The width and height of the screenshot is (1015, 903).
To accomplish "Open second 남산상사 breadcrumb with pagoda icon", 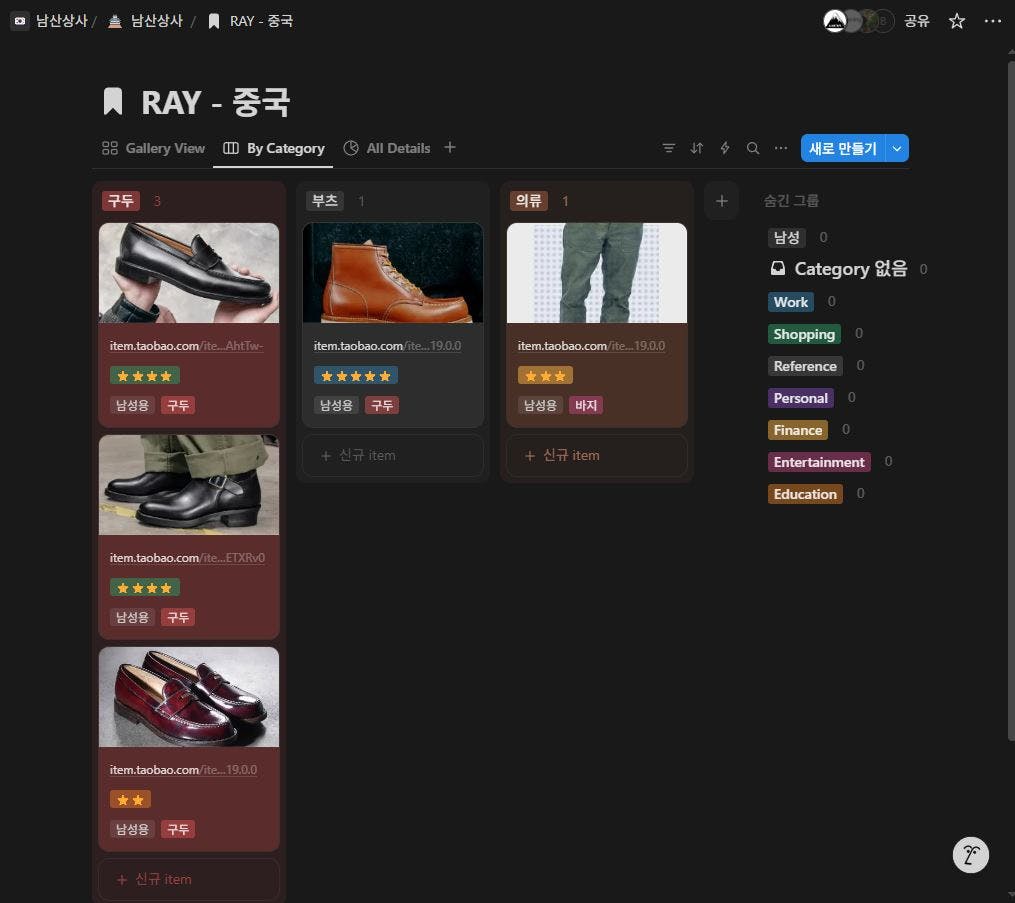I will 146,21.
